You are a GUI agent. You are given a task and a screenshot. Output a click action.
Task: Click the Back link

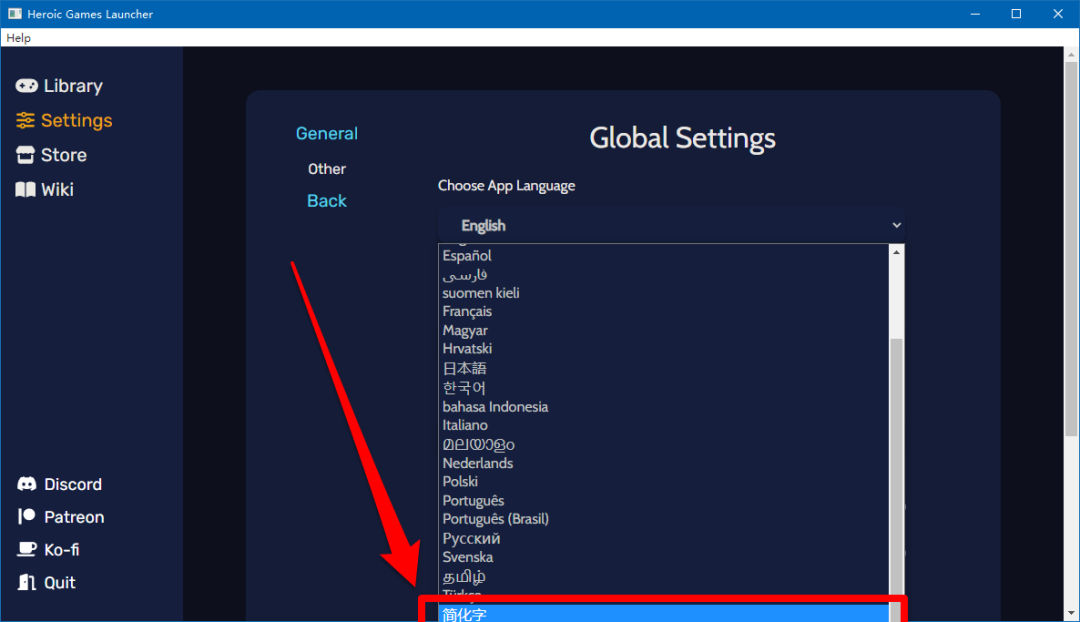coord(326,201)
